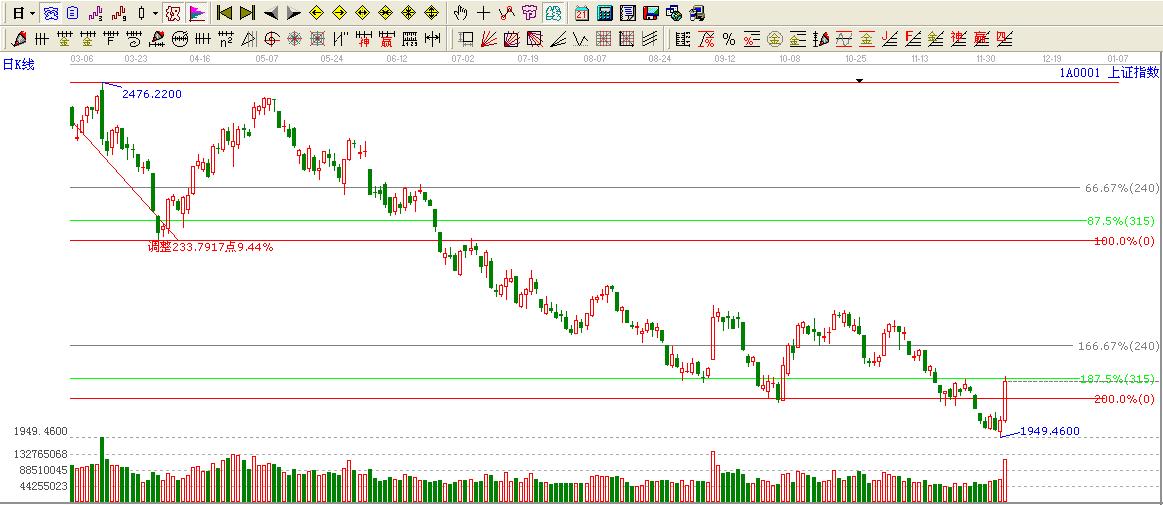Open the calendar icon showing 21
Screen dimensions: 1163x505
582,13
